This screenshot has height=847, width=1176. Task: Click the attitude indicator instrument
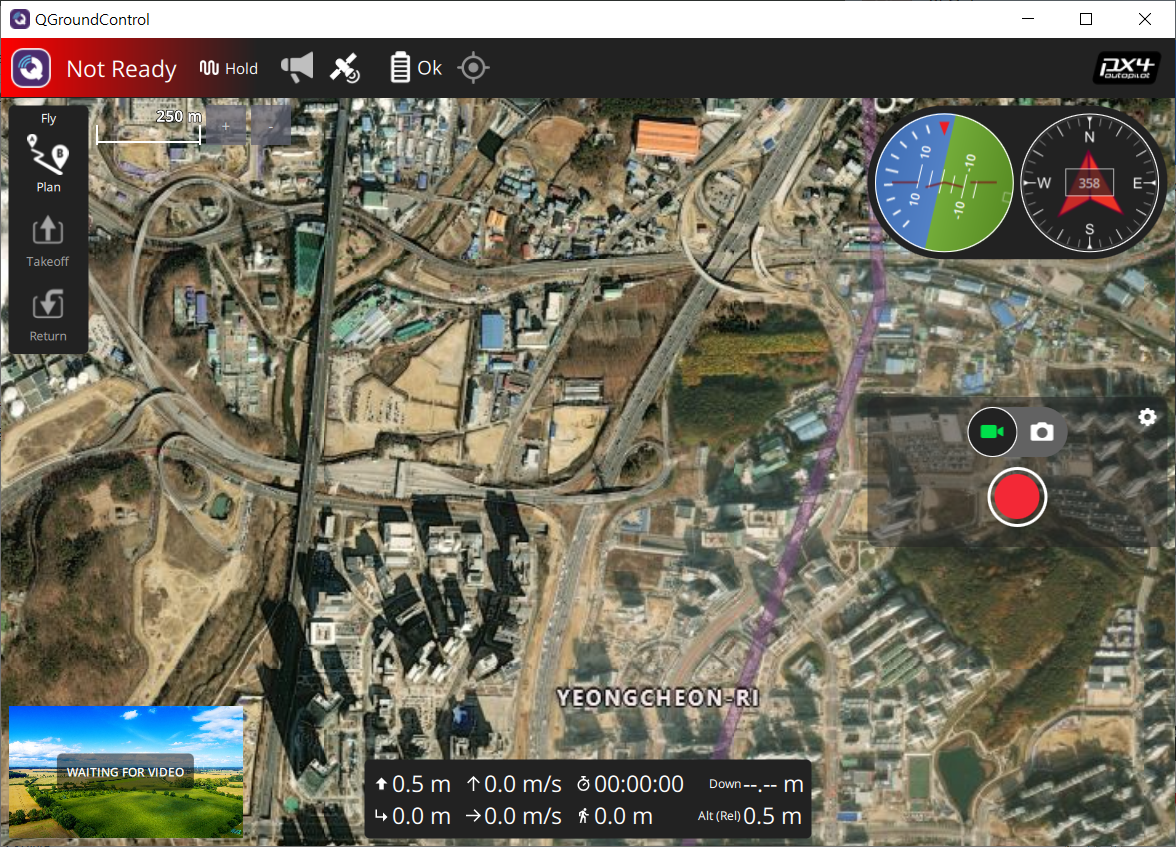(x=943, y=183)
